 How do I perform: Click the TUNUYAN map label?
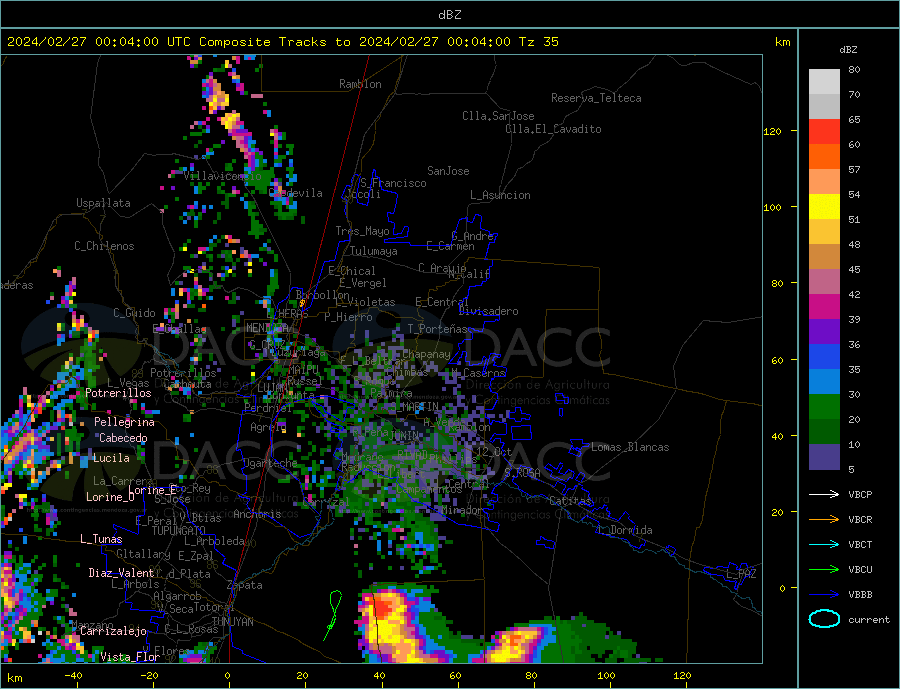232,622
